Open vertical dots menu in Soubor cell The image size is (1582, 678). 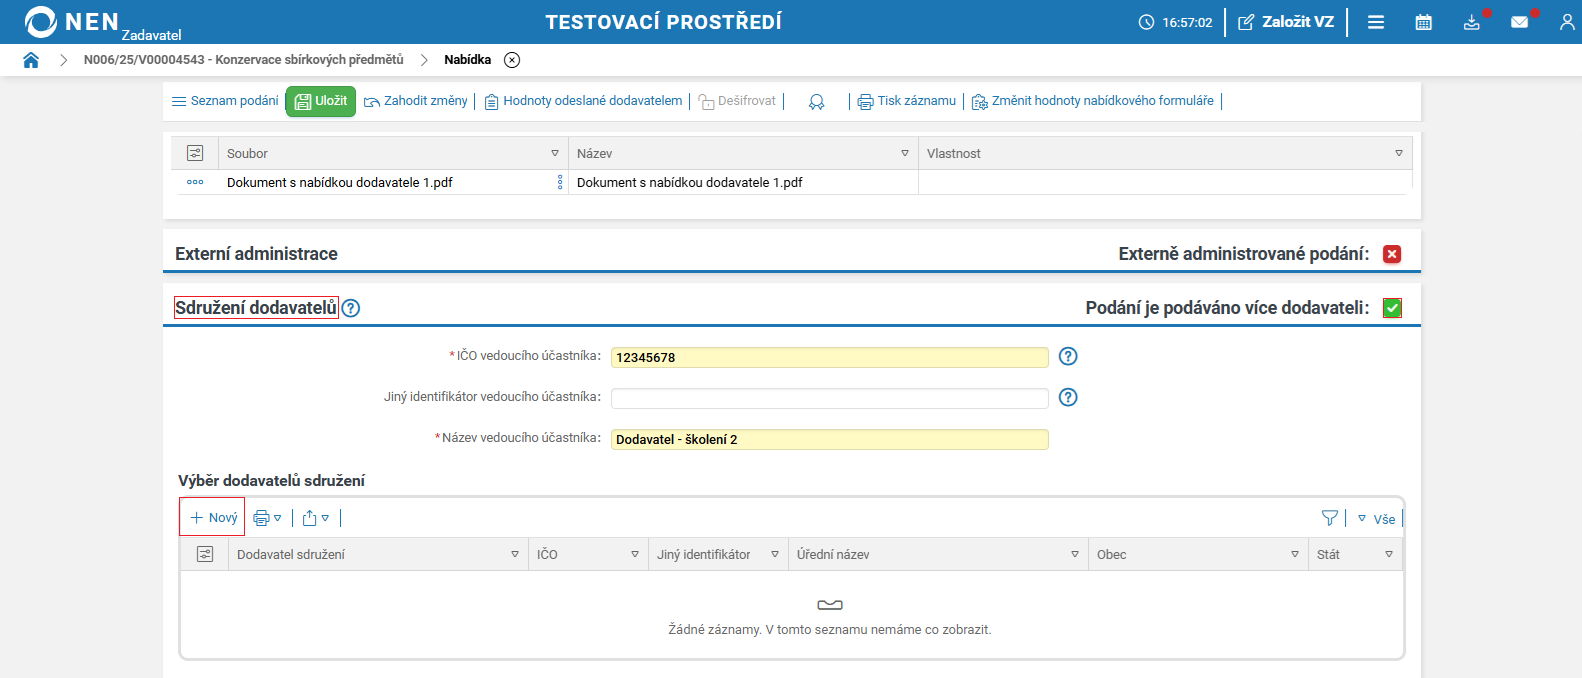pyautogui.click(x=560, y=182)
